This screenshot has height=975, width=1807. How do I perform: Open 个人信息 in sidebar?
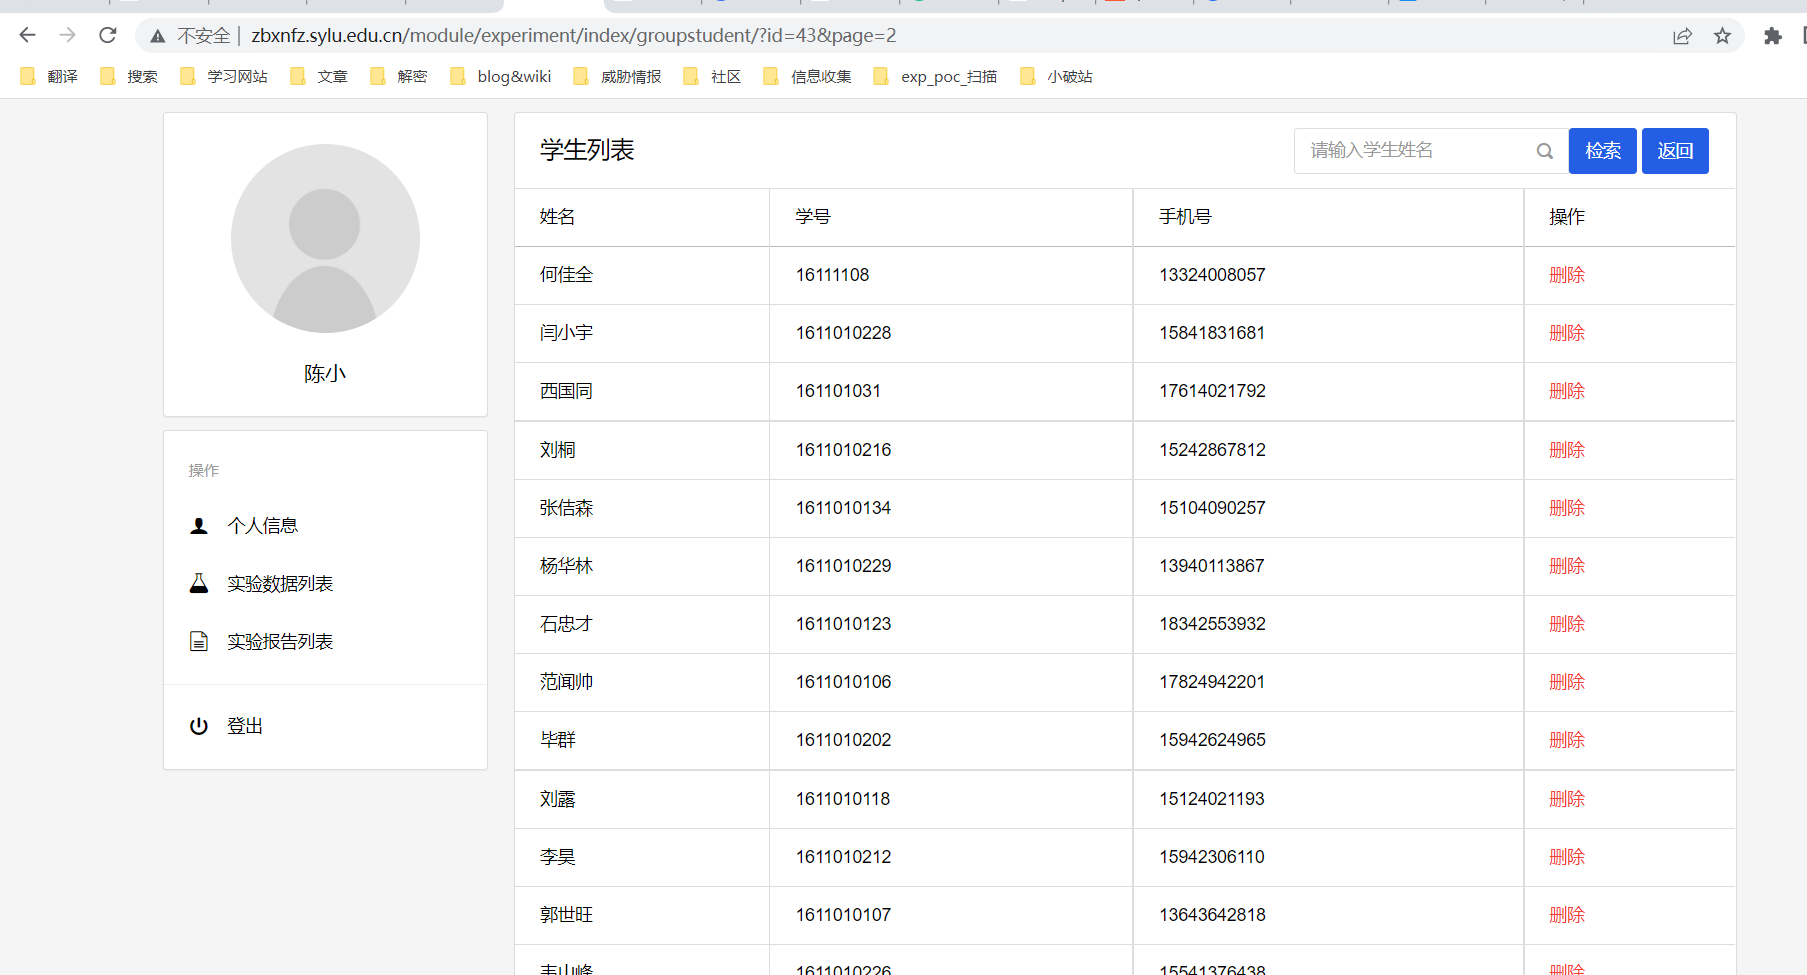pos(262,526)
